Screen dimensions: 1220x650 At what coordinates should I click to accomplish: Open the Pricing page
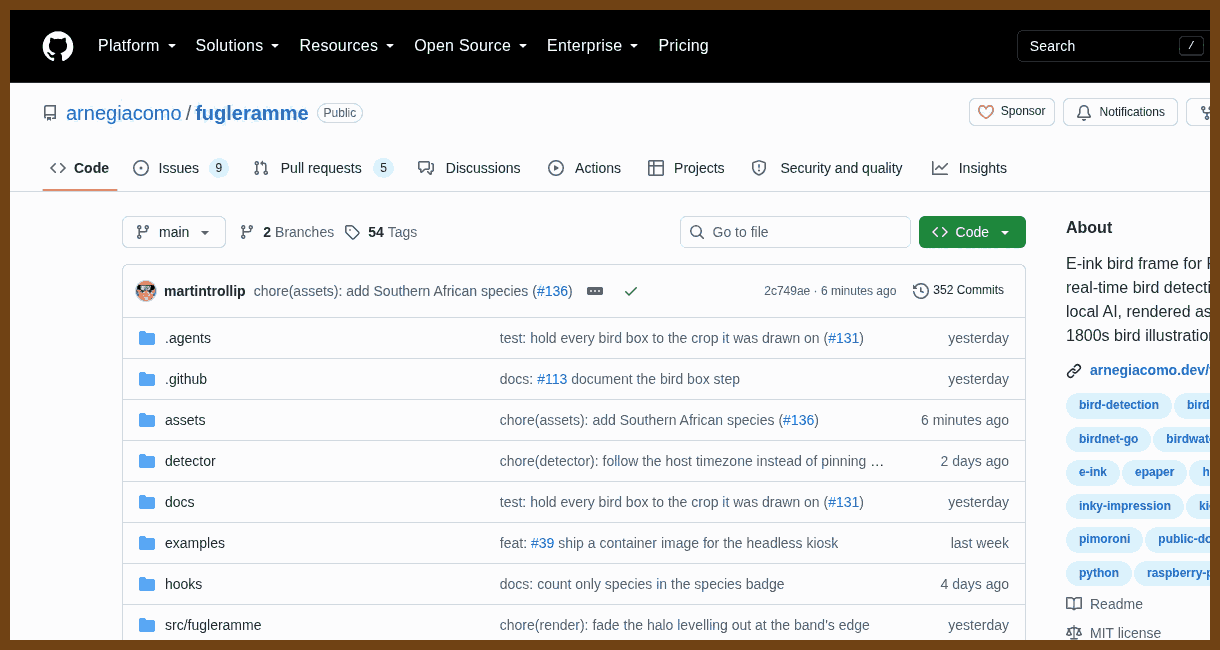click(x=683, y=46)
